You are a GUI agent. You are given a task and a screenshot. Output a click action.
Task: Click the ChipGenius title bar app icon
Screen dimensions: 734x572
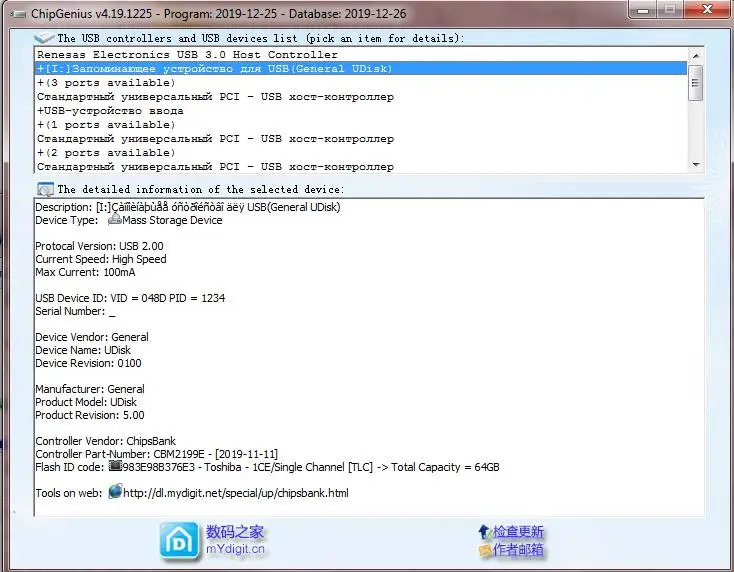coord(19,14)
